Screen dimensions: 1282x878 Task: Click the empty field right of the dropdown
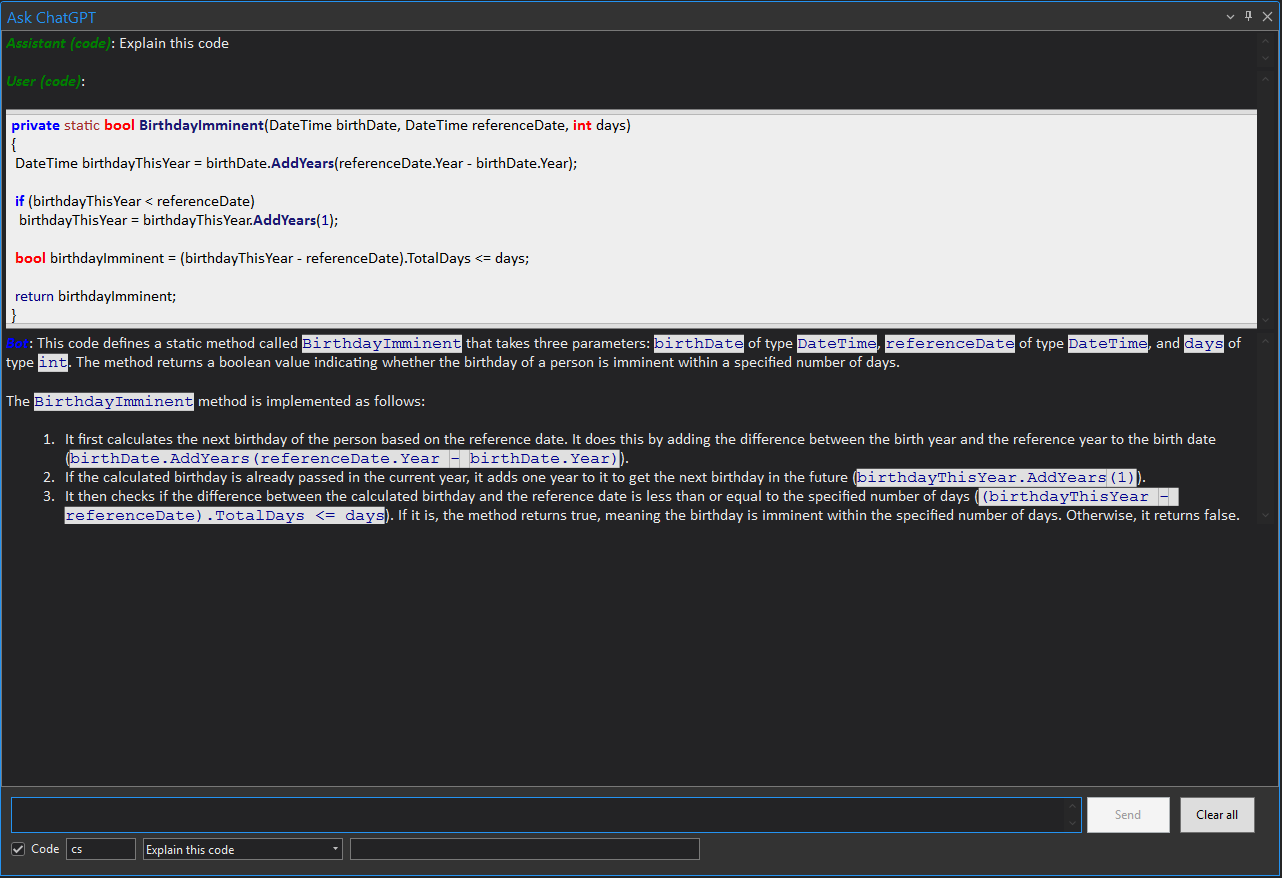pyautogui.click(x=524, y=849)
